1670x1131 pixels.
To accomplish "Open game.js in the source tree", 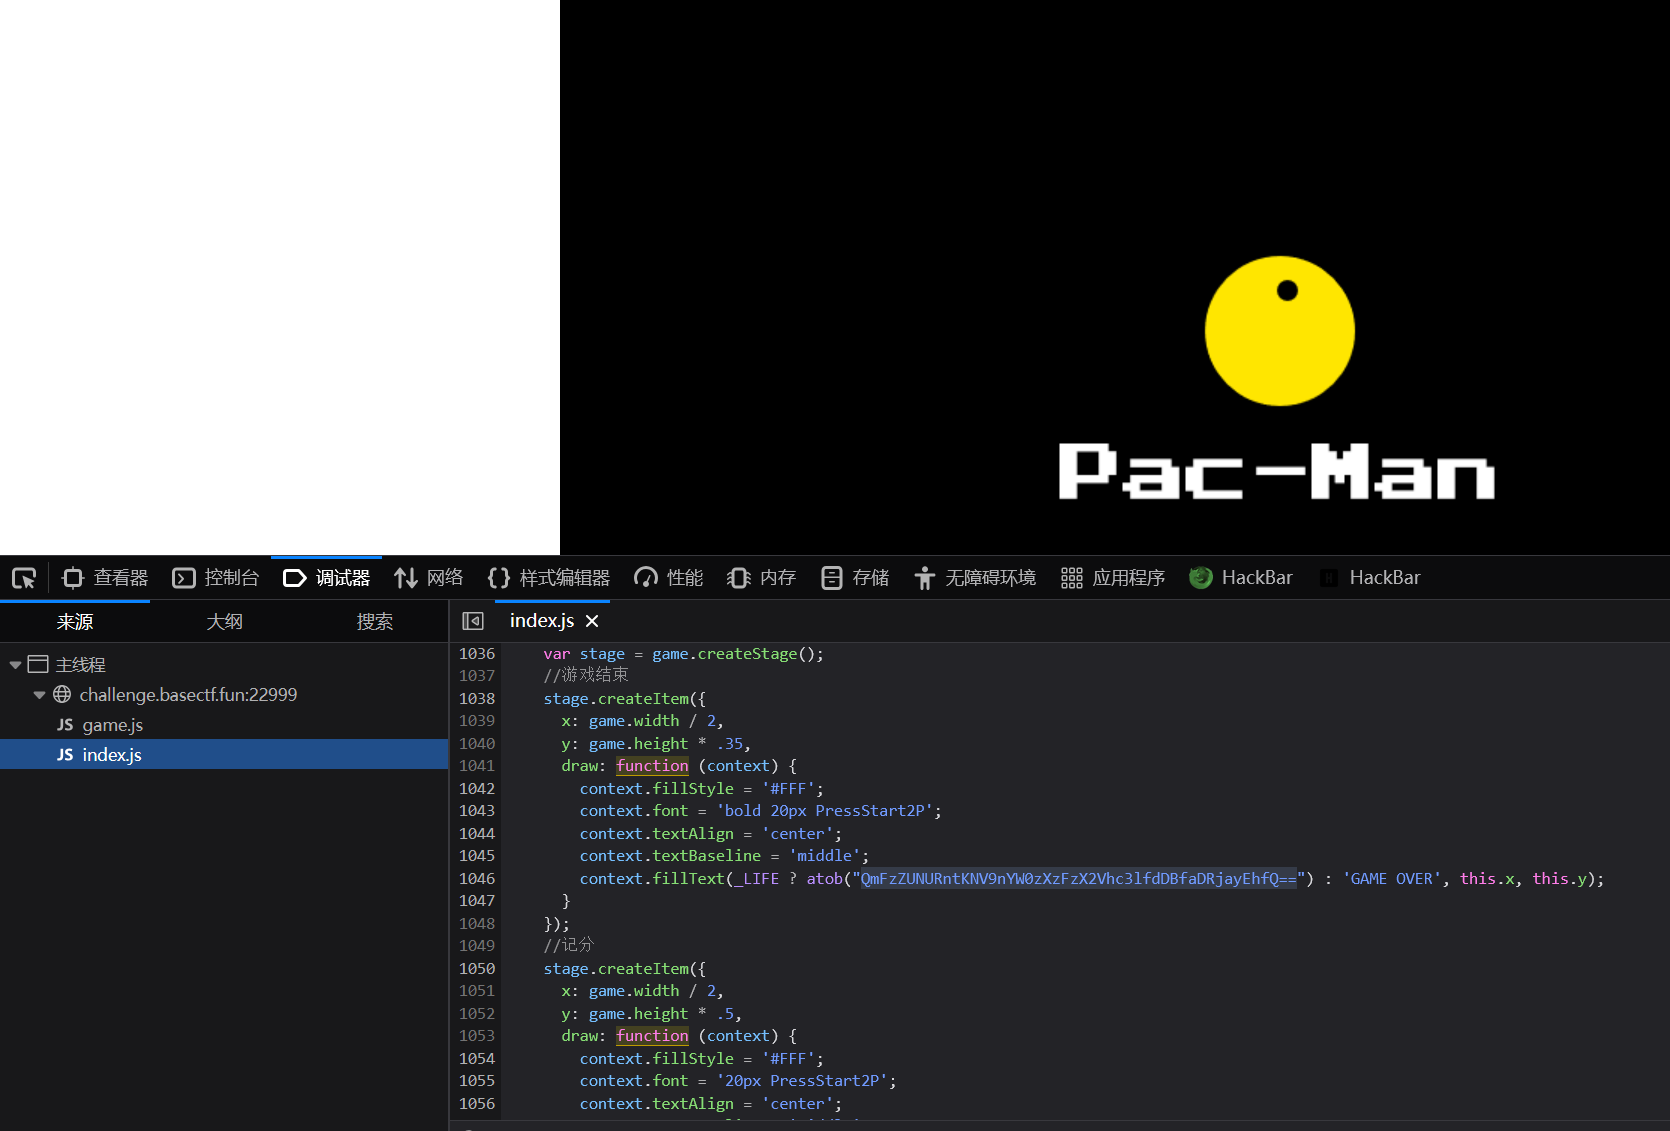I will tap(112, 725).
